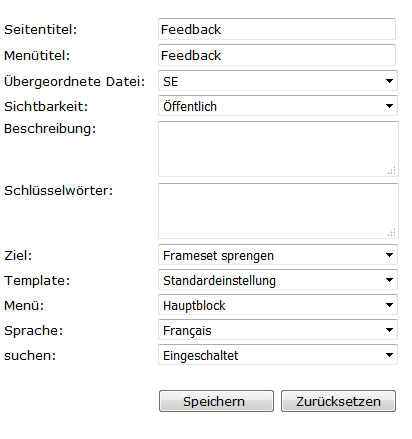
Task: Open the Template dropdown showing Standardeinstellung
Action: point(278,280)
